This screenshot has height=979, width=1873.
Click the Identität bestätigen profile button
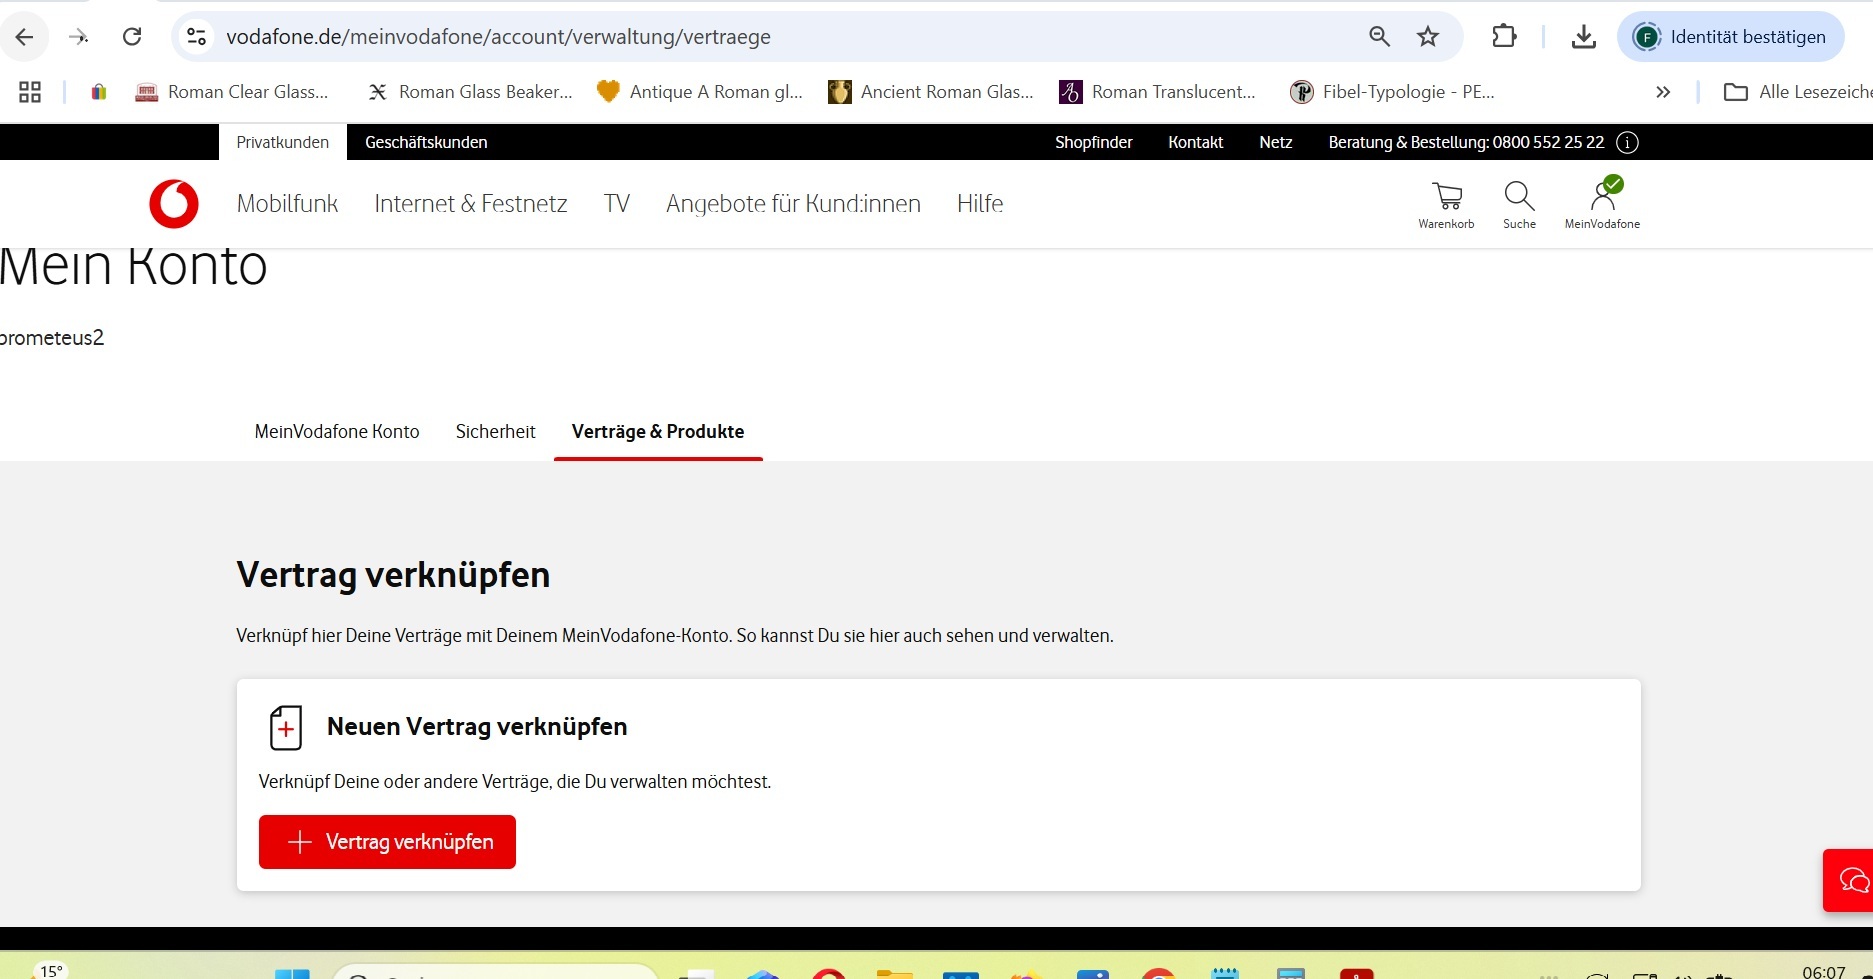pos(1730,37)
